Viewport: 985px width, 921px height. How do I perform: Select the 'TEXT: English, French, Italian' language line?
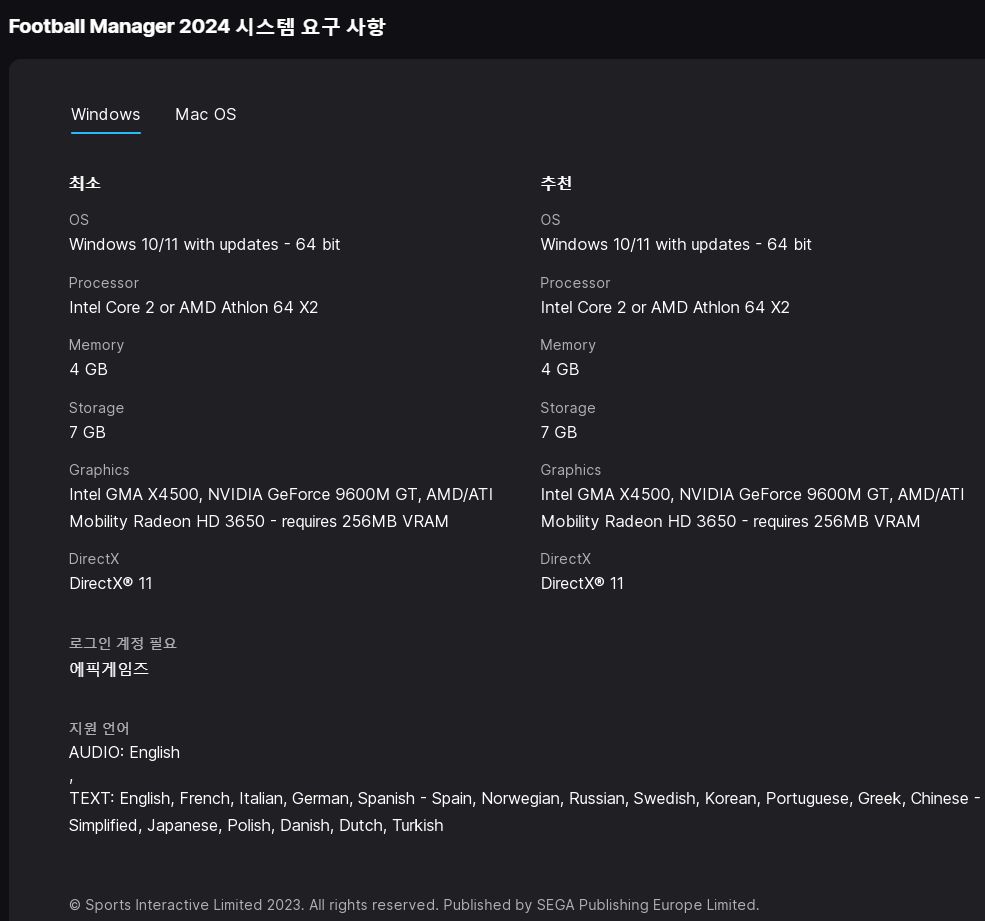[x=525, y=798]
